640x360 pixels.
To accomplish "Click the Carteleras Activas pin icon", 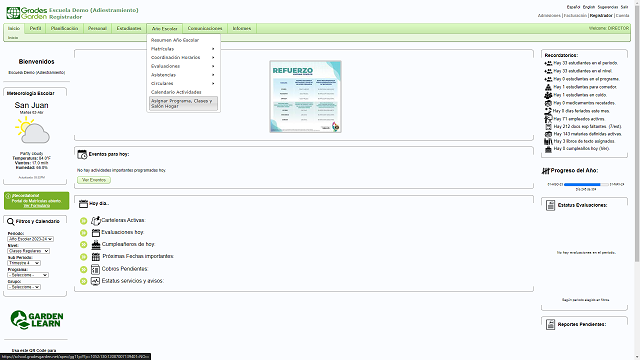I will (96, 221).
